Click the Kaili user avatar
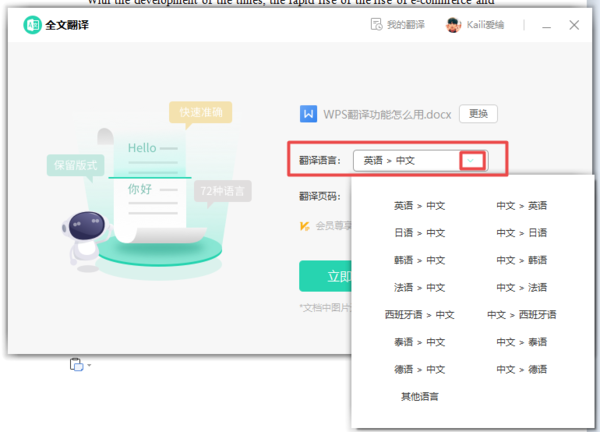The image size is (600, 432). click(x=453, y=25)
